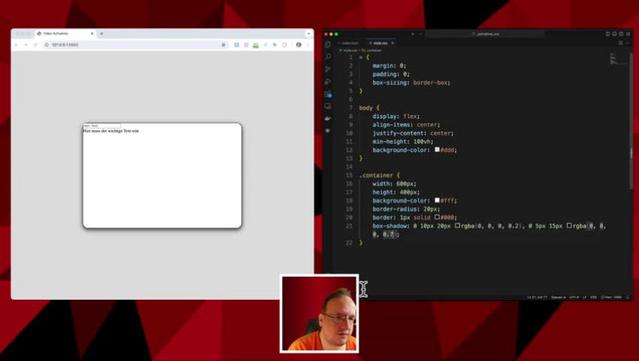Open Customize Layout icon in VS Code
The image size is (639, 361).
click(628, 34)
